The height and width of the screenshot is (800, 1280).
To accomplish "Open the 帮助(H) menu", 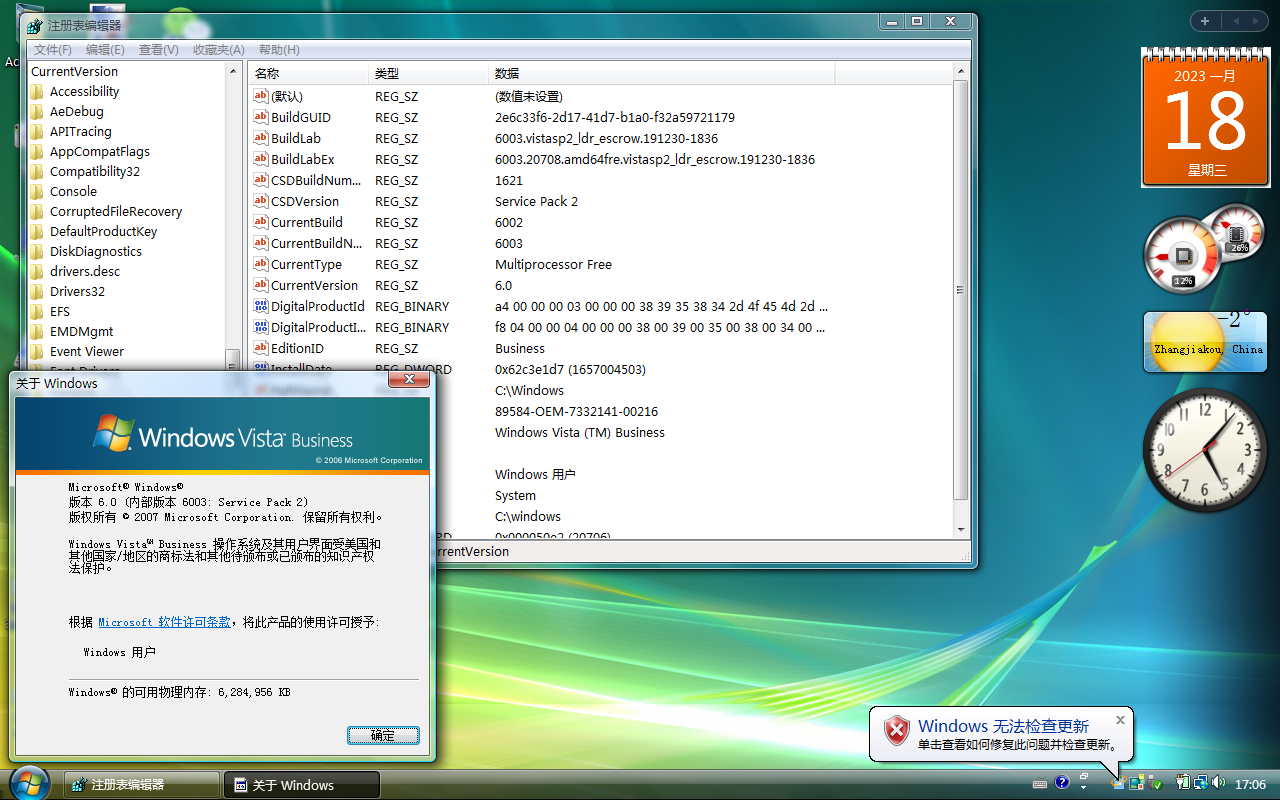I will [x=278, y=50].
